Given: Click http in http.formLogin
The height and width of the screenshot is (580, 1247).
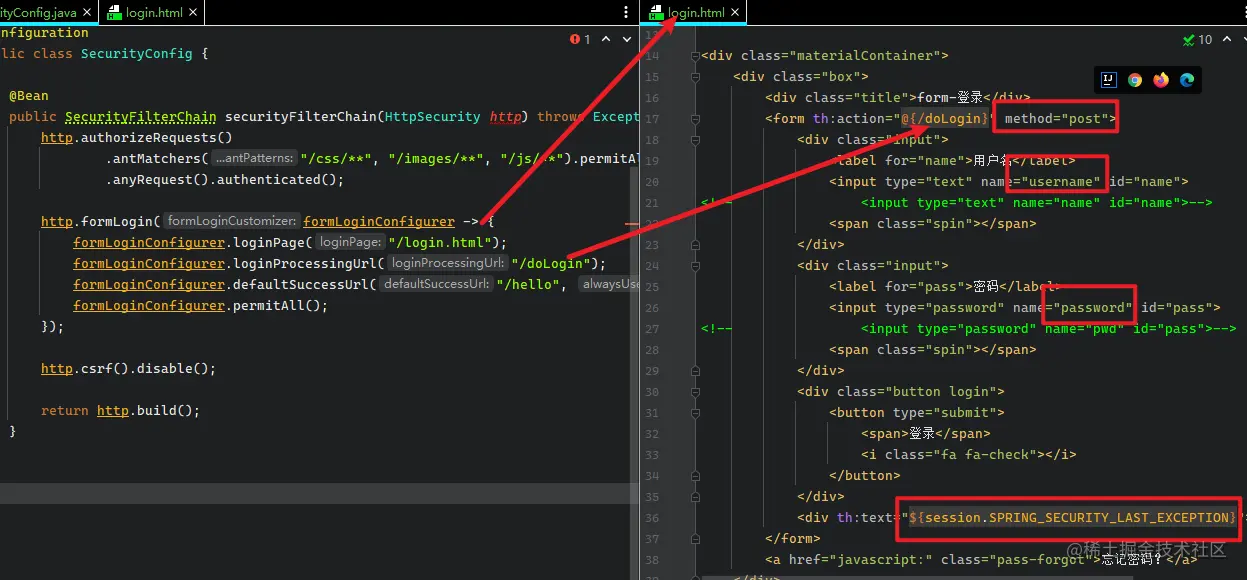Looking at the screenshot, I should (x=57, y=222).
